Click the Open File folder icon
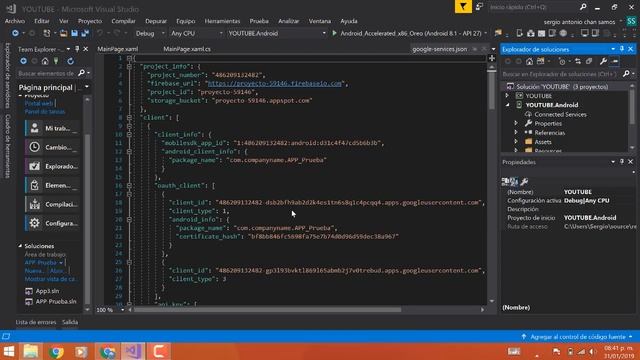640x360 pixels. pyautogui.click(x=63, y=33)
